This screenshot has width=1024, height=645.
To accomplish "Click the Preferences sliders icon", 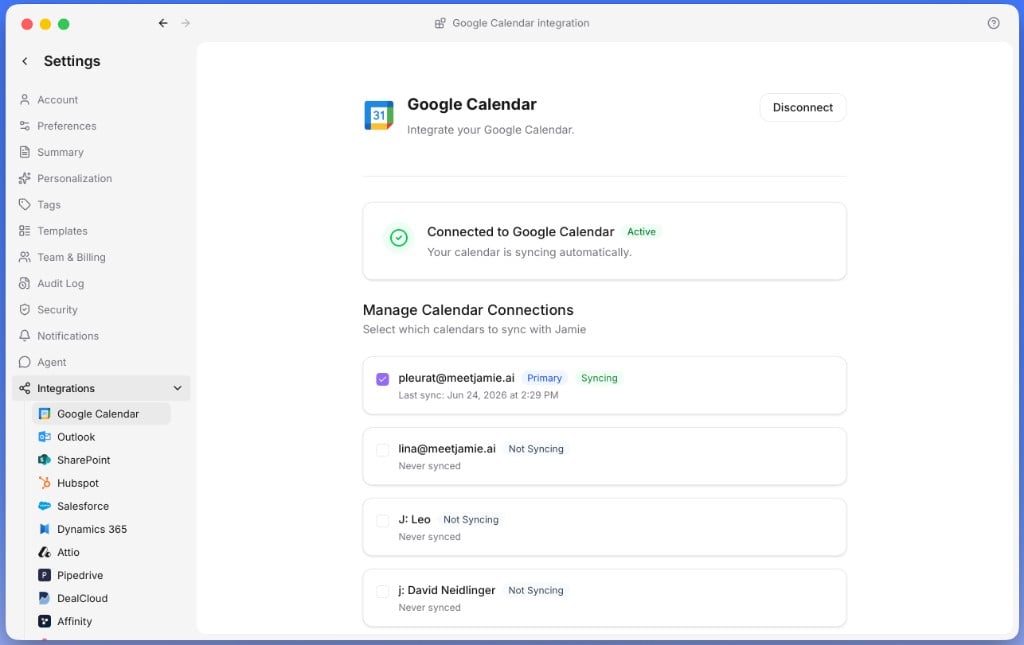I will pos(25,126).
